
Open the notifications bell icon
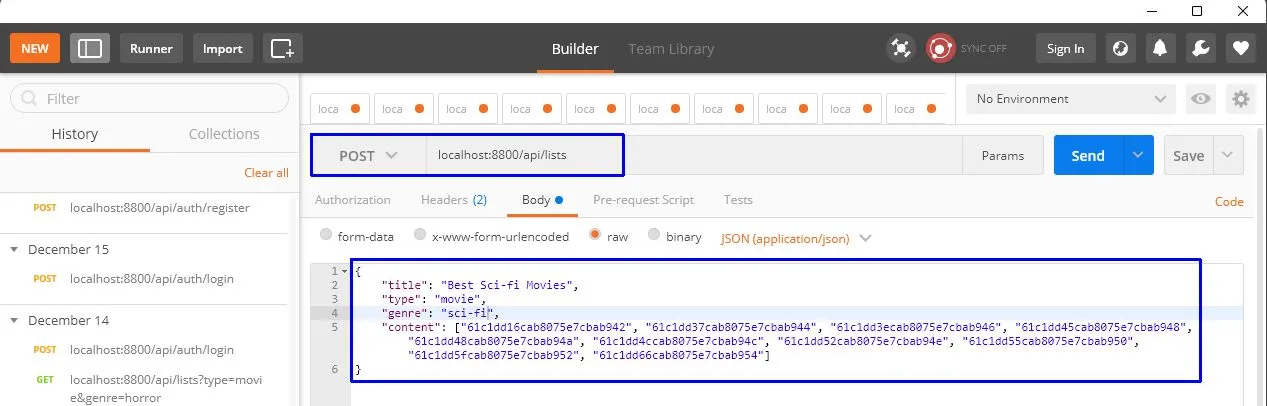click(1160, 48)
